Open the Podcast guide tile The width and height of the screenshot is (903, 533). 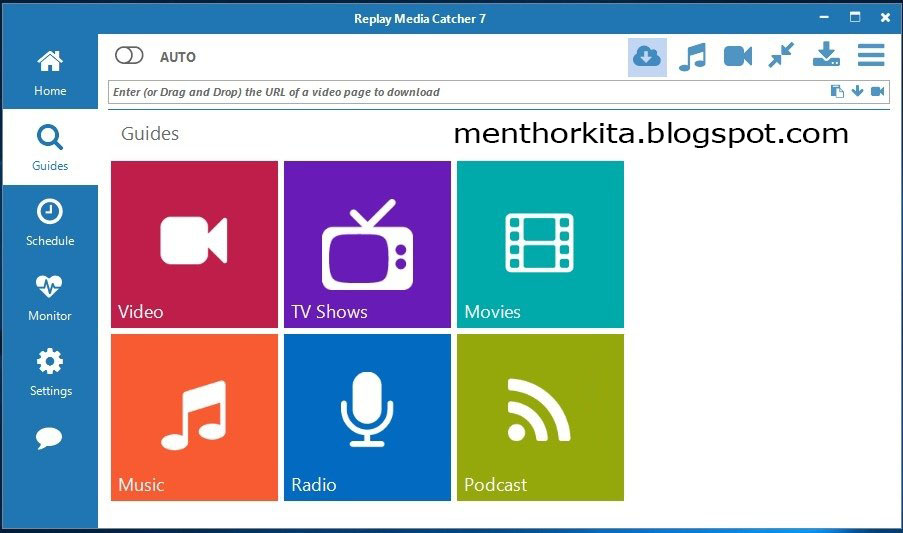click(x=540, y=418)
